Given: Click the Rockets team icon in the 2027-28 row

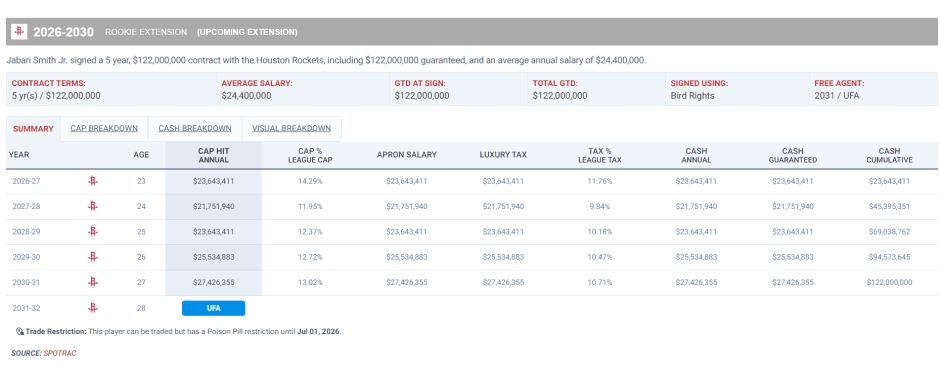Looking at the screenshot, I should click(92, 206).
